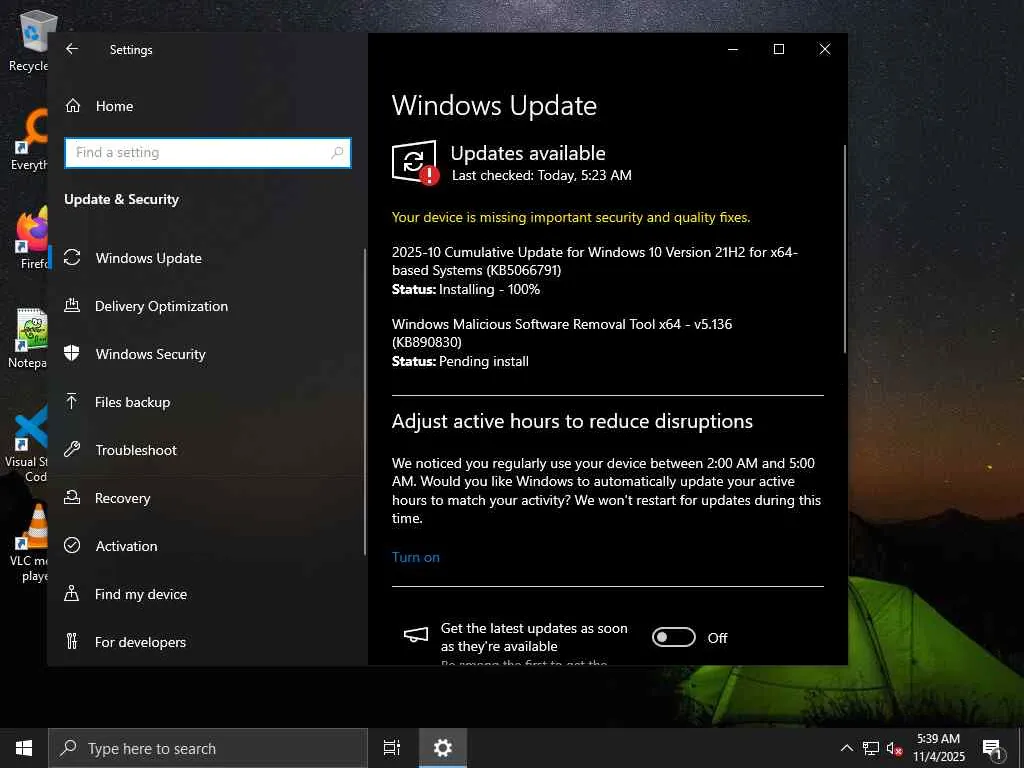Viewport: 1024px width, 768px height.
Task: Select the Notepad++ desktop shortcut
Action: pyautogui.click(x=29, y=338)
